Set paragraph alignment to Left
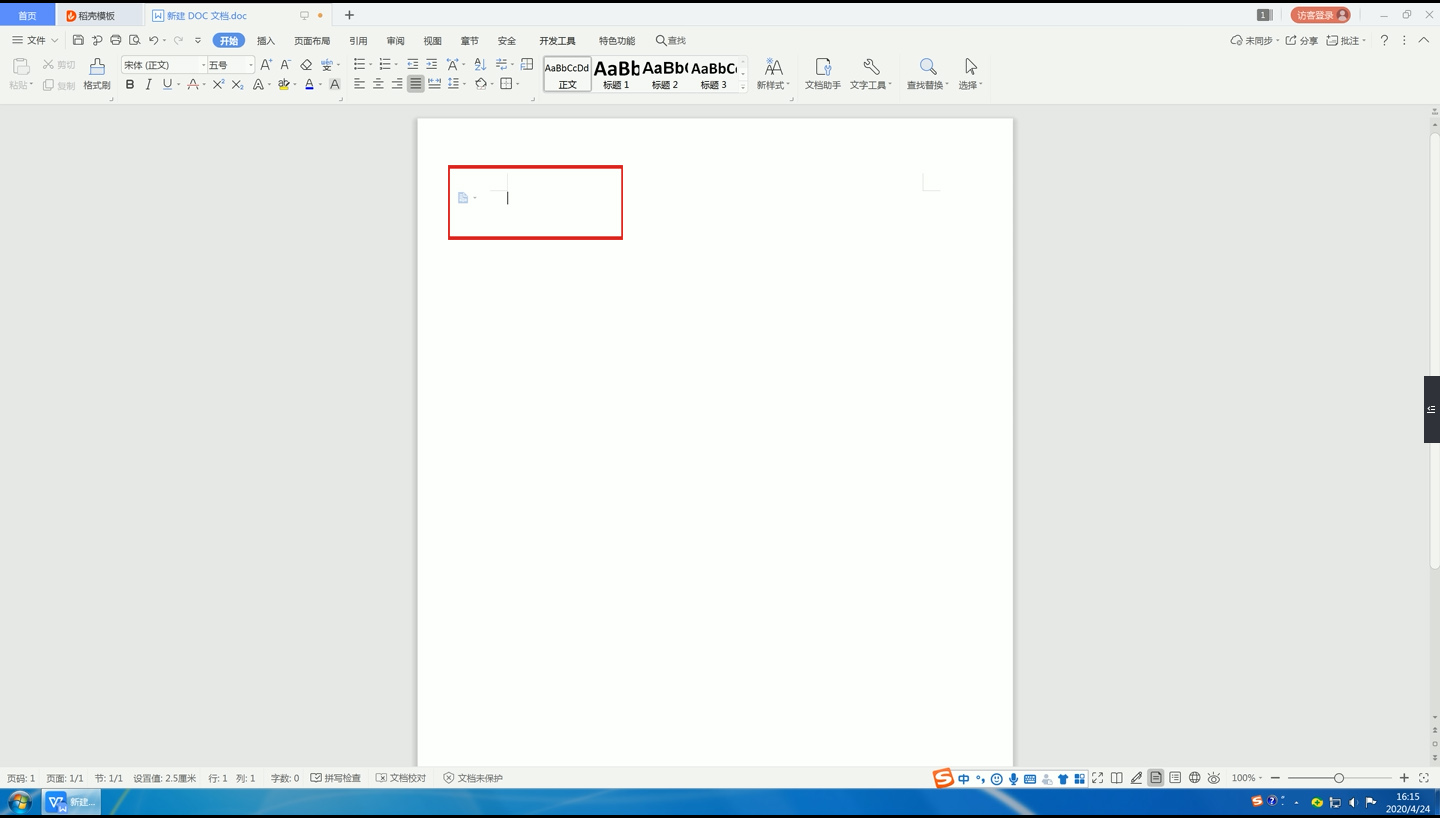This screenshot has height=818, width=1440. [x=359, y=84]
